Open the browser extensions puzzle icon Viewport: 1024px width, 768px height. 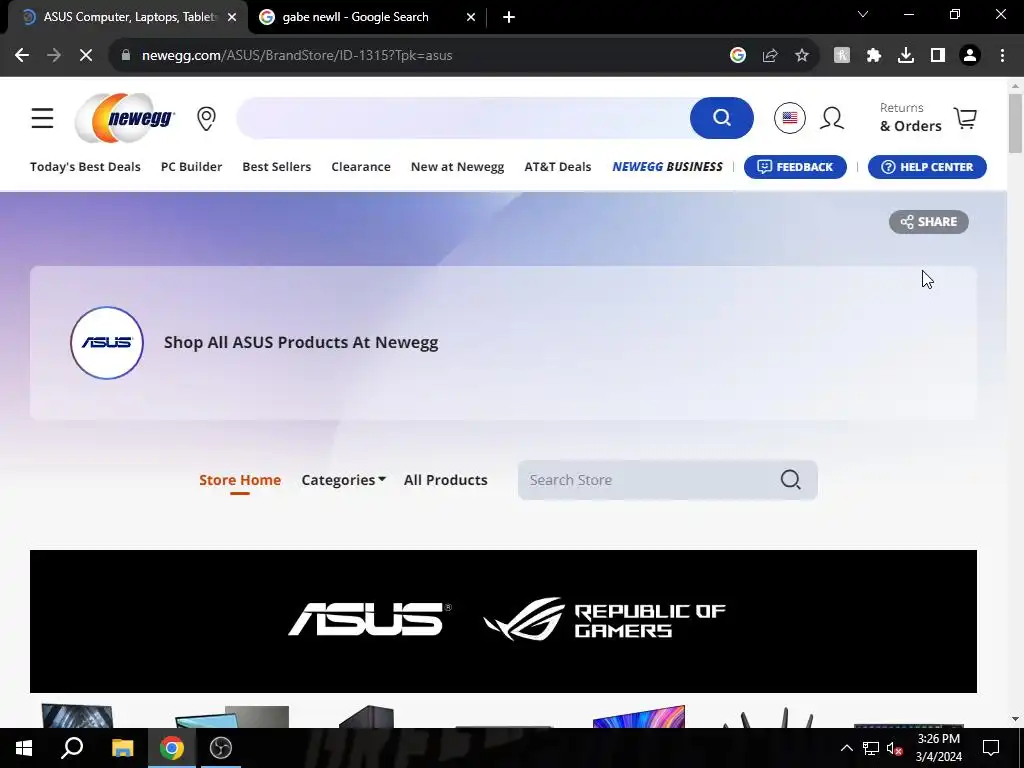coord(874,56)
